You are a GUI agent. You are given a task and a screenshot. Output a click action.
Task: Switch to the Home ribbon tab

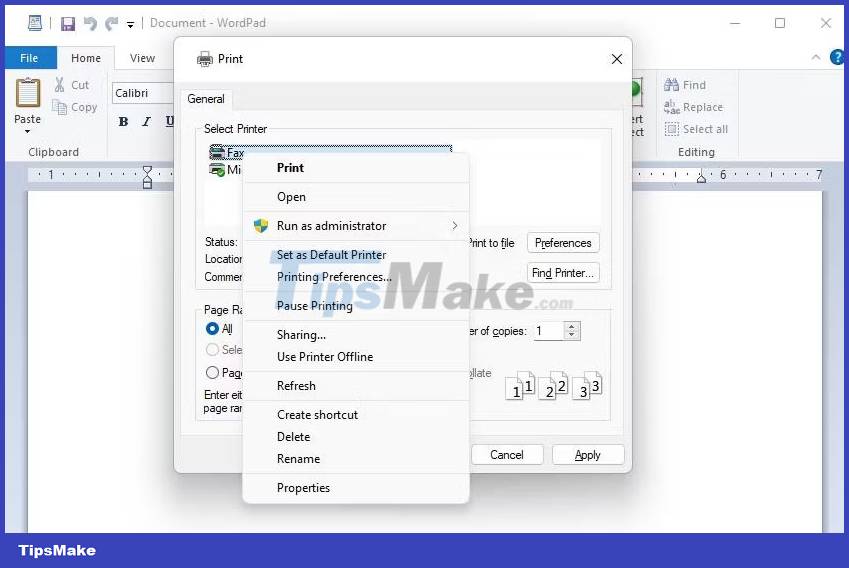(x=86, y=58)
